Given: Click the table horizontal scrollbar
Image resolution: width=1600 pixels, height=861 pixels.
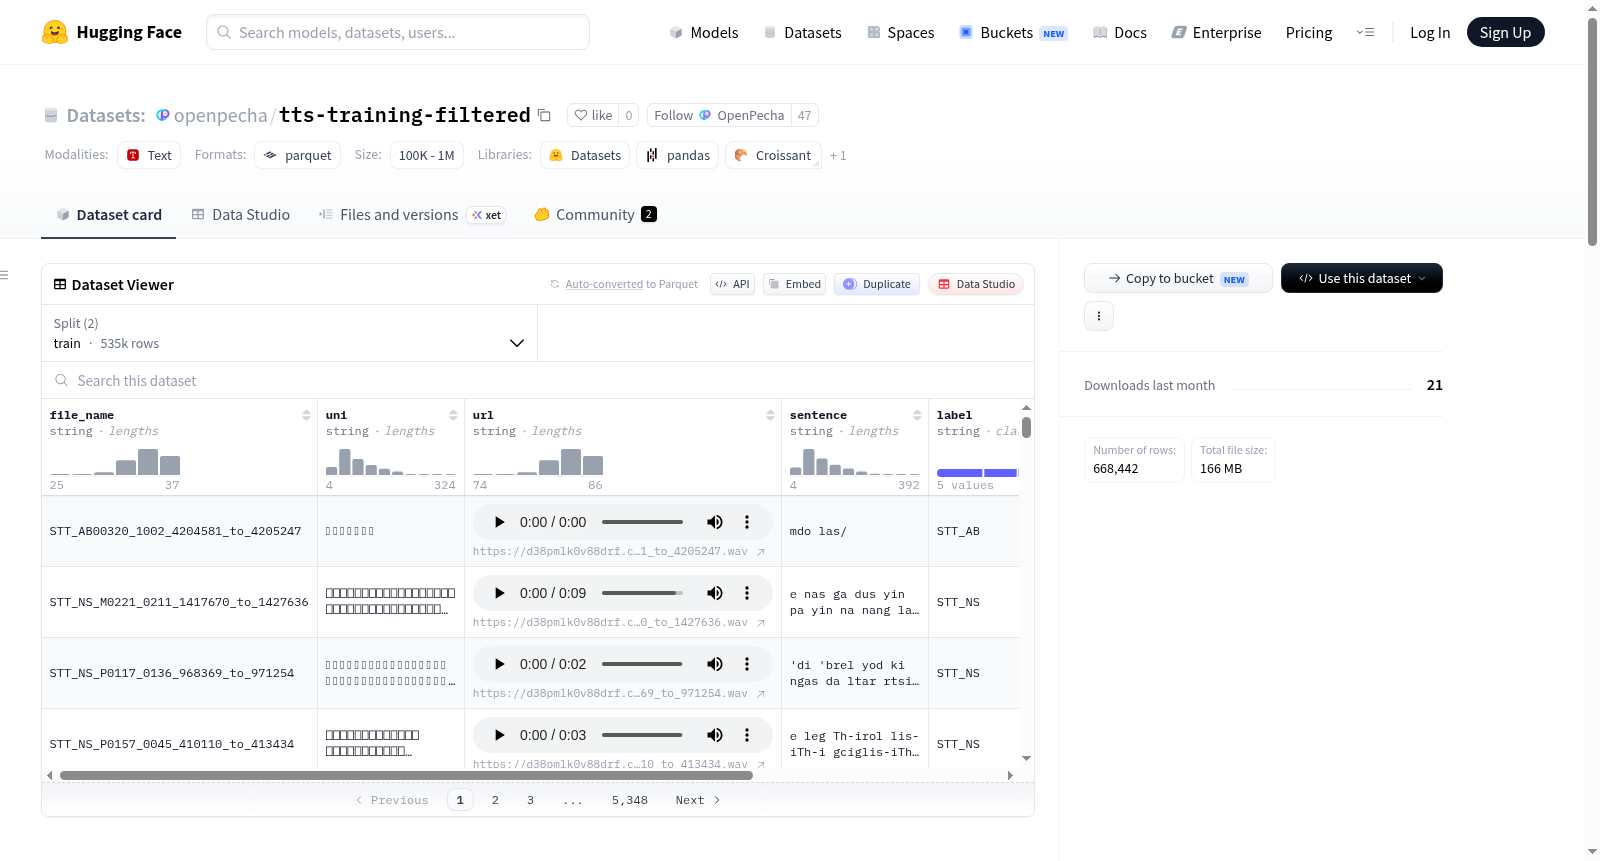Looking at the screenshot, I should [405, 775].
